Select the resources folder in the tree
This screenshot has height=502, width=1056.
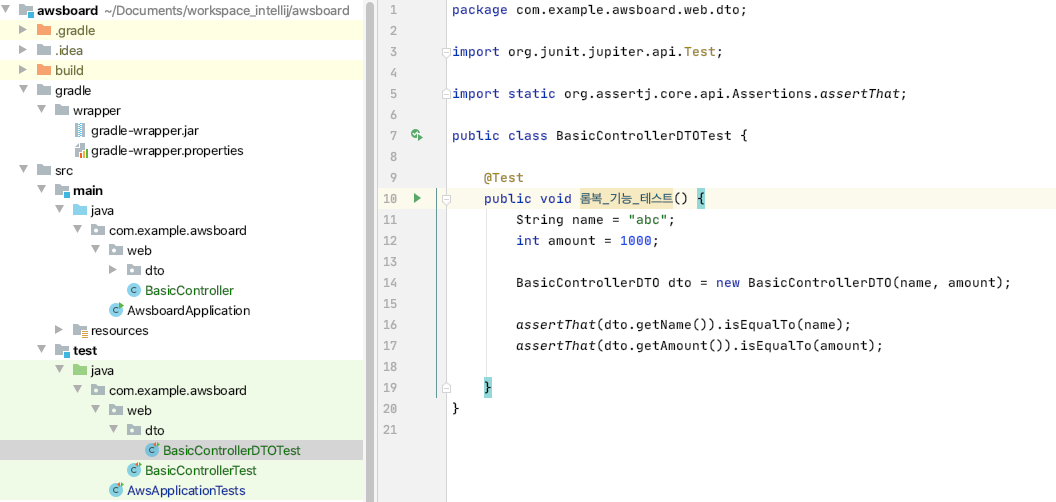(119, 331)
